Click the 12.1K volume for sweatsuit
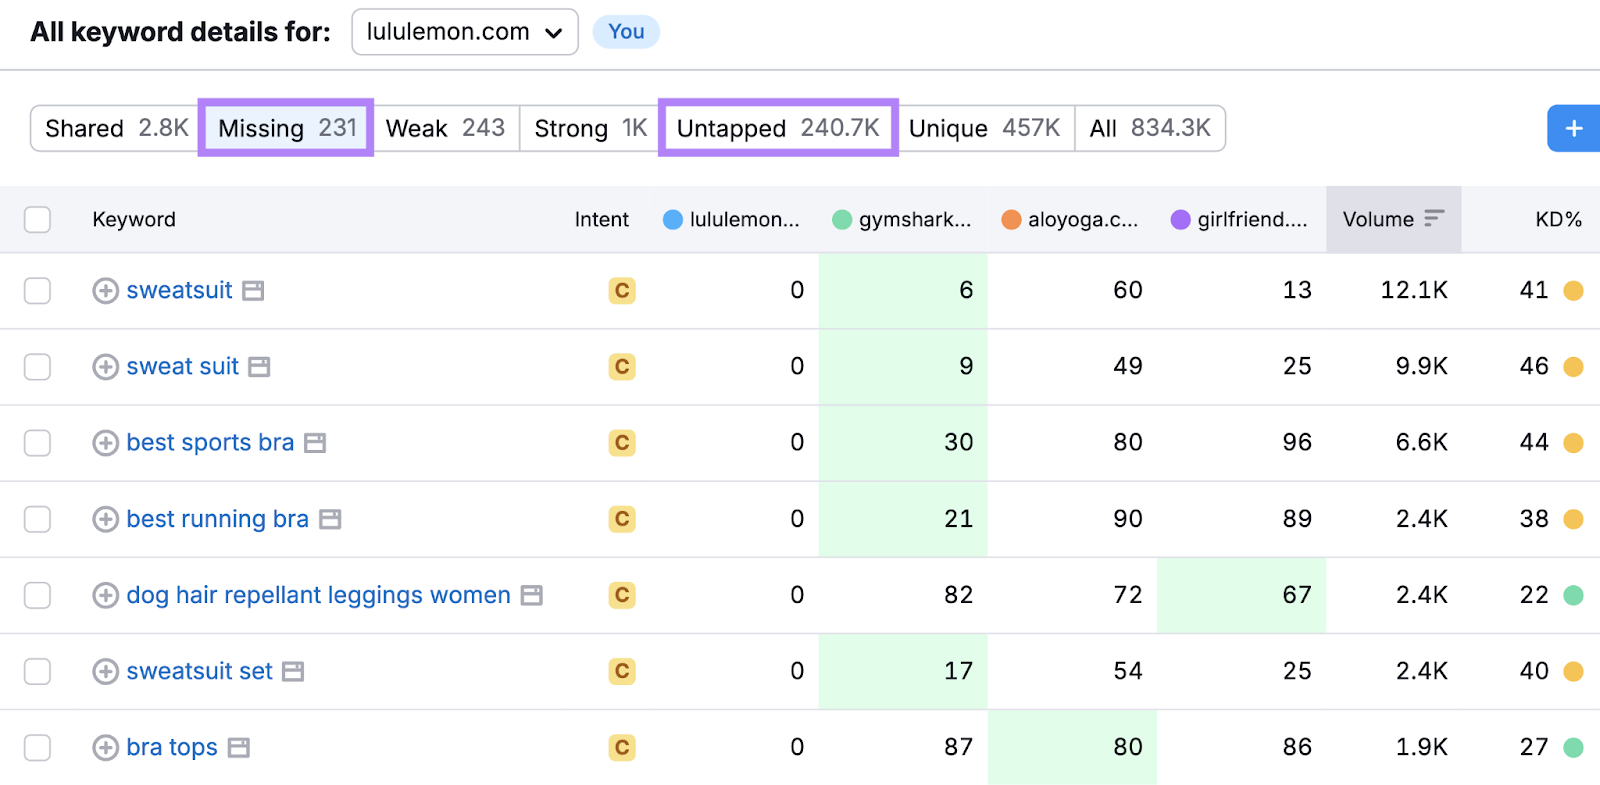 (1414, 290)
